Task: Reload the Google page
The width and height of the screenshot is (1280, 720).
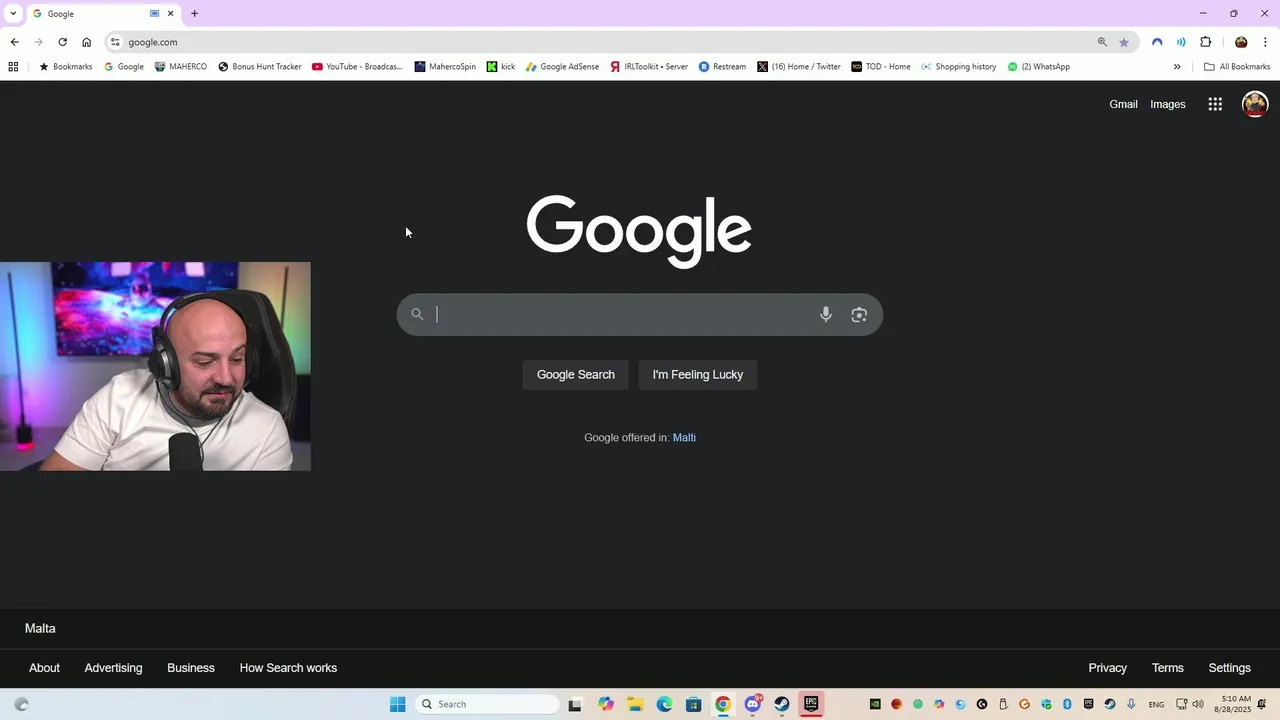Action: point(62,42)
